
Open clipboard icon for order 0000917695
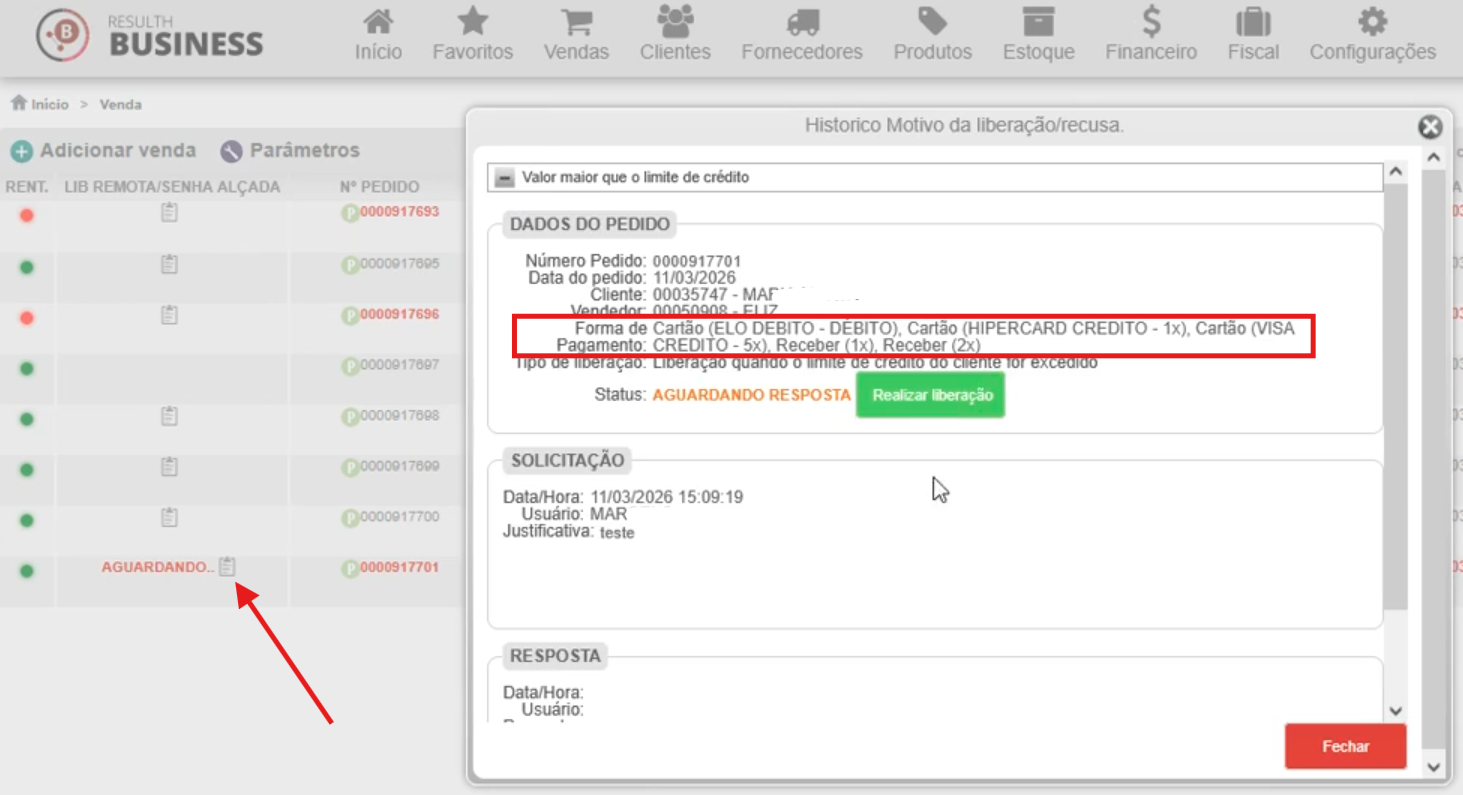pyautogui.click(x=169, y=264)
